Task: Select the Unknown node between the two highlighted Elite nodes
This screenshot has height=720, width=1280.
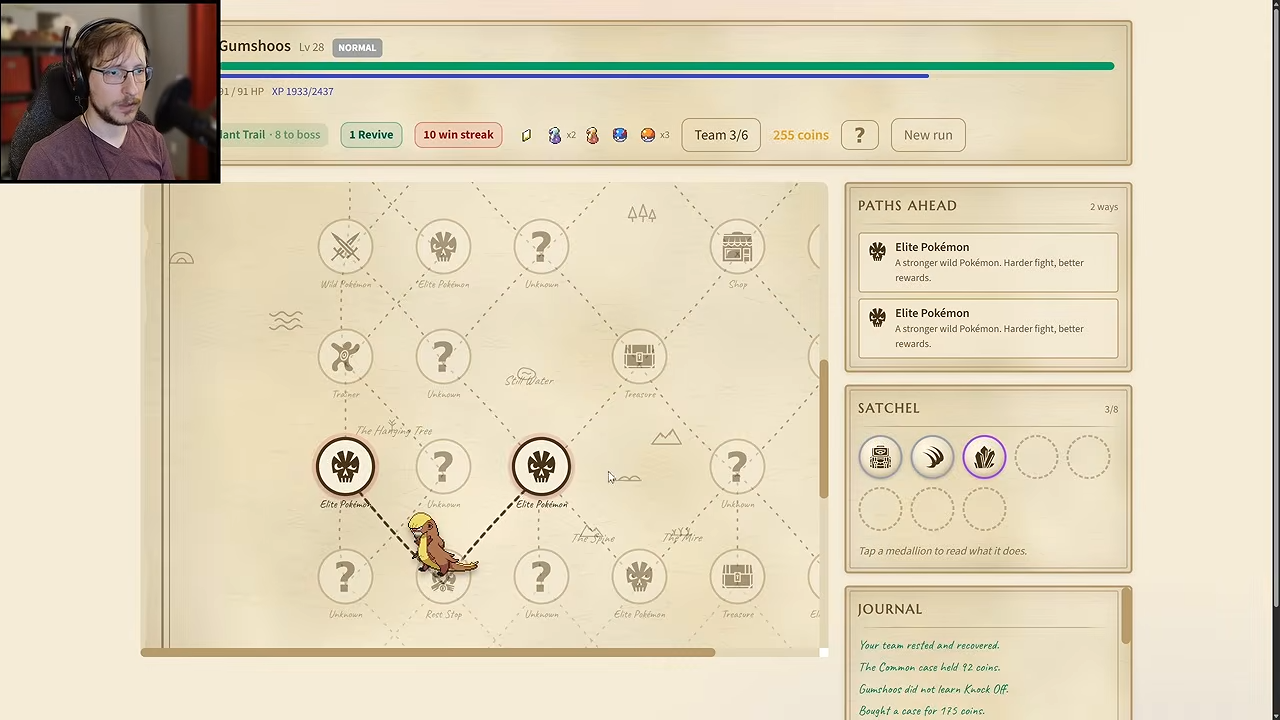Action: [x=443, y=466]
